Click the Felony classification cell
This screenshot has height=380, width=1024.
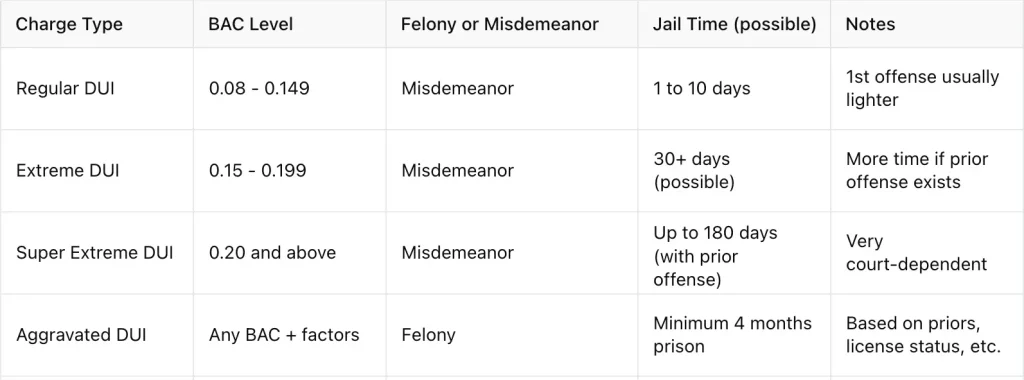click(x=428, y=335)
